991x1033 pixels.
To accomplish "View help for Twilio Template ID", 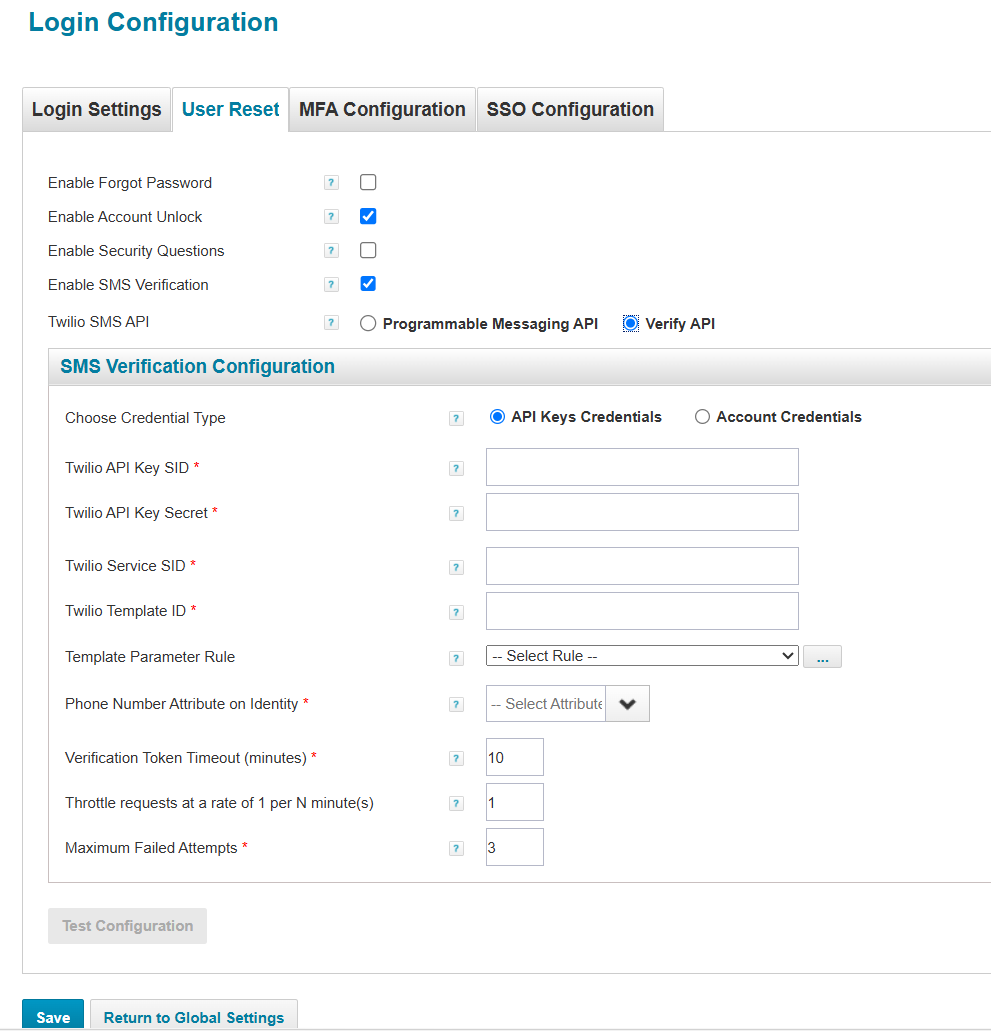I will [x=456, y=612].
